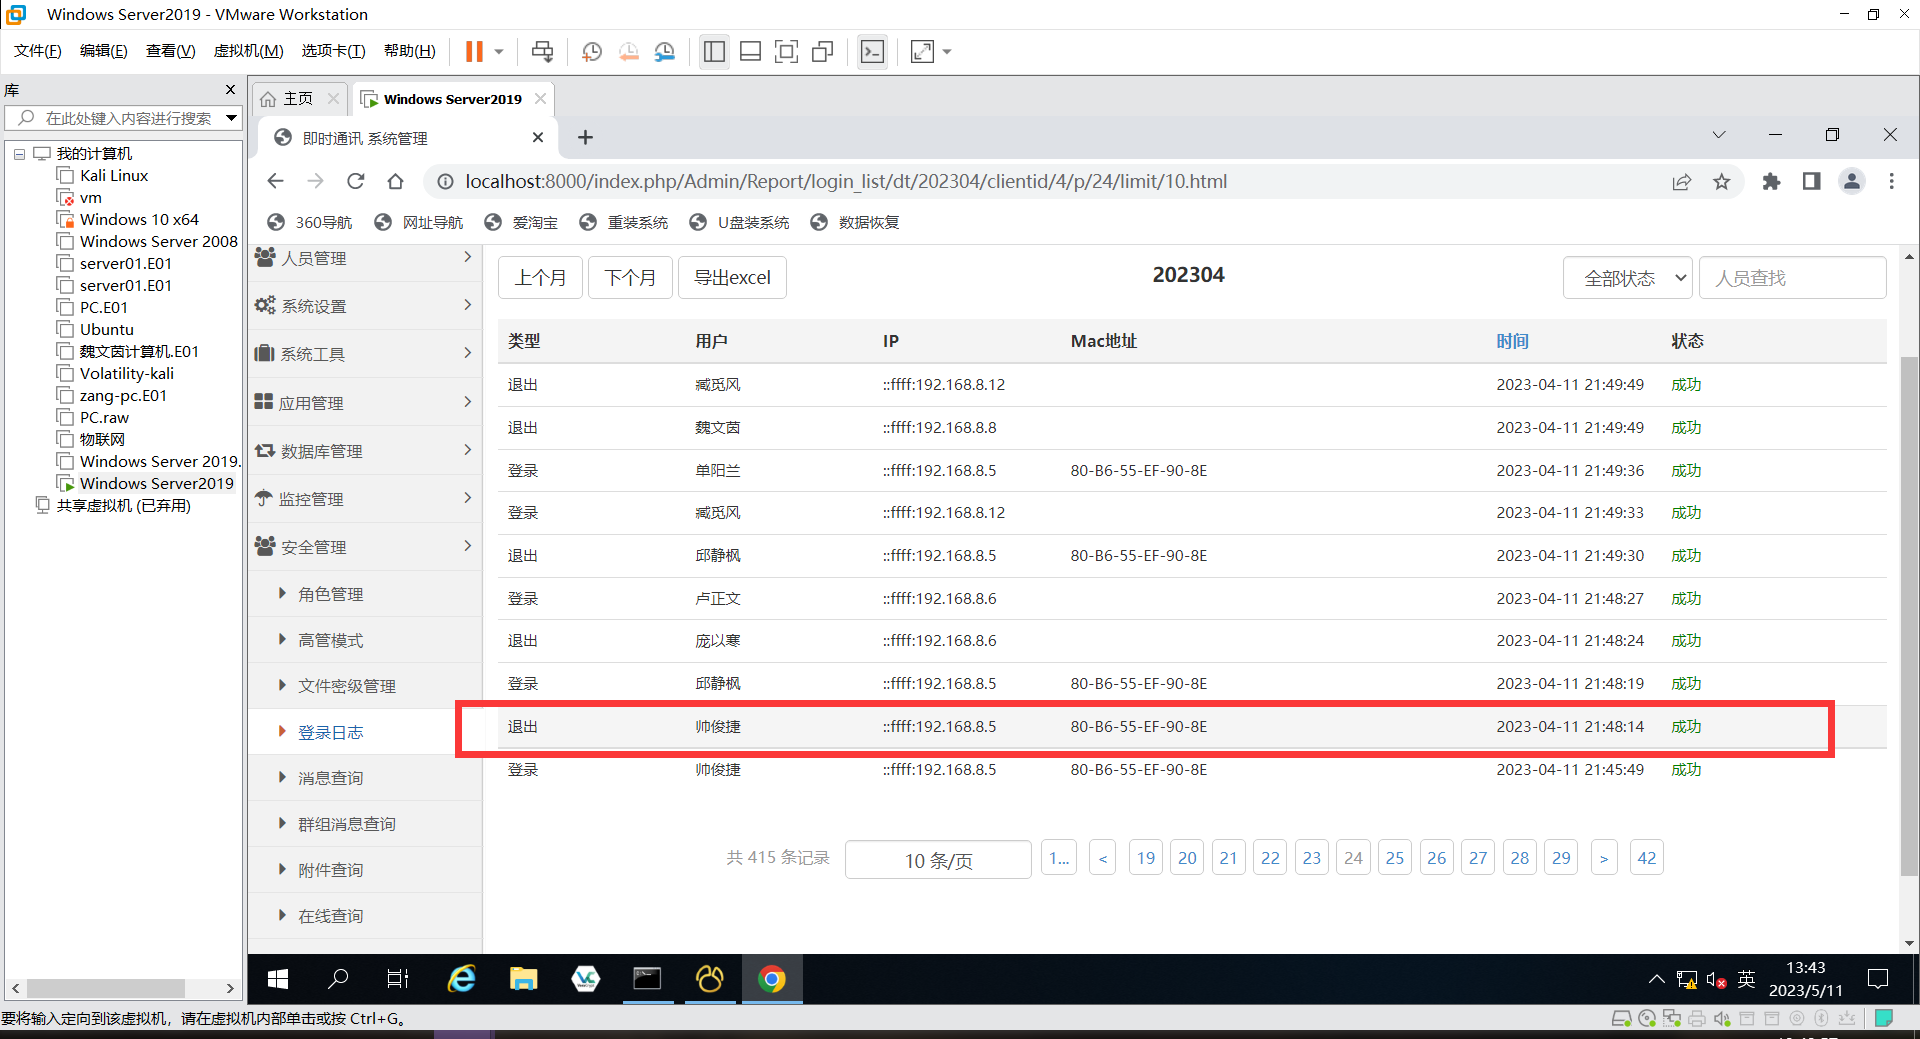Sort by the 时间 column header

pos(1512,341)
